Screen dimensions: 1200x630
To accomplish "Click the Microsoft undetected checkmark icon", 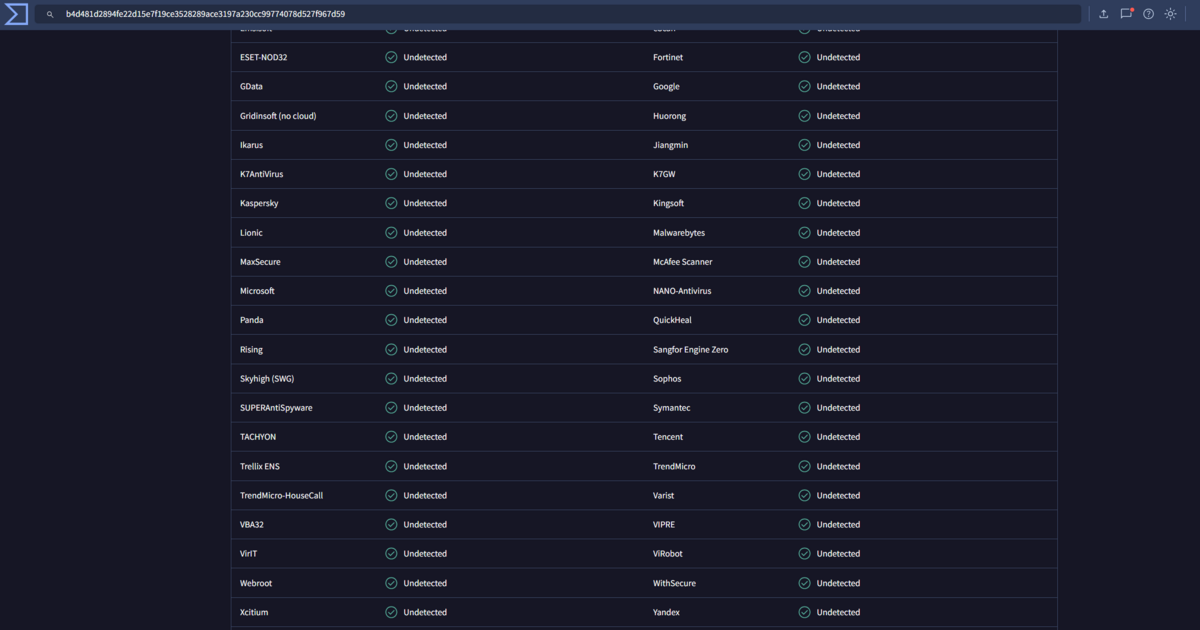I will pos(391,291).
